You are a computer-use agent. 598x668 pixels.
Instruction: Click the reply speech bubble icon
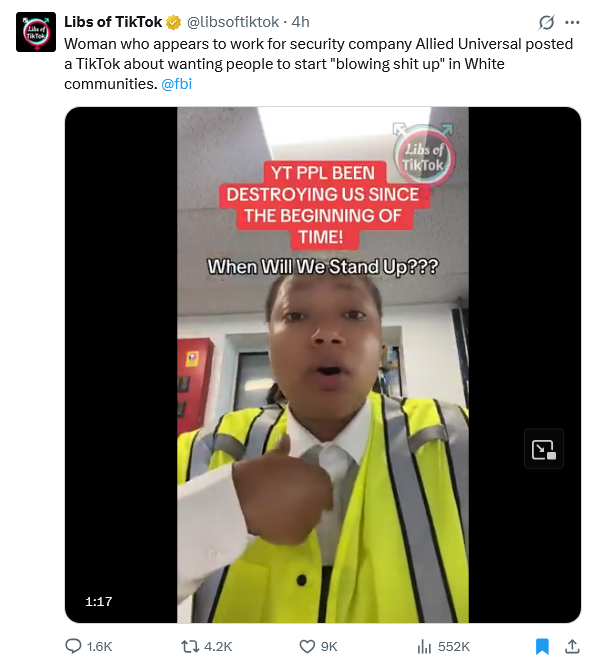(73, 646)
